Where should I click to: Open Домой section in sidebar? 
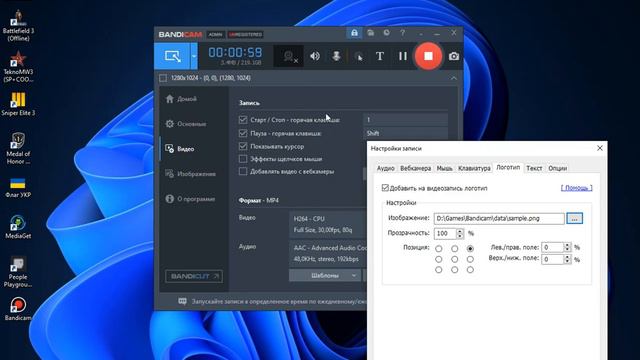[x=181, y=99]
